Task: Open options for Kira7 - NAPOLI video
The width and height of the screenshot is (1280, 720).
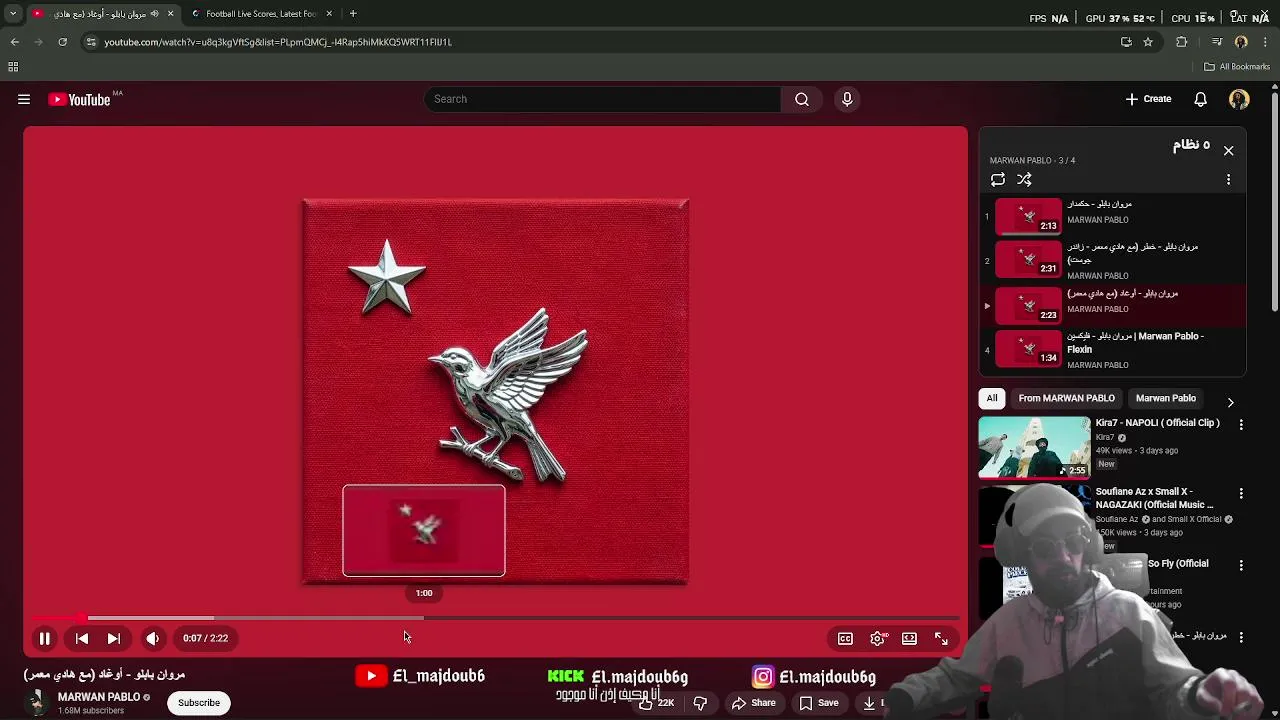Action: (1241, 425)
